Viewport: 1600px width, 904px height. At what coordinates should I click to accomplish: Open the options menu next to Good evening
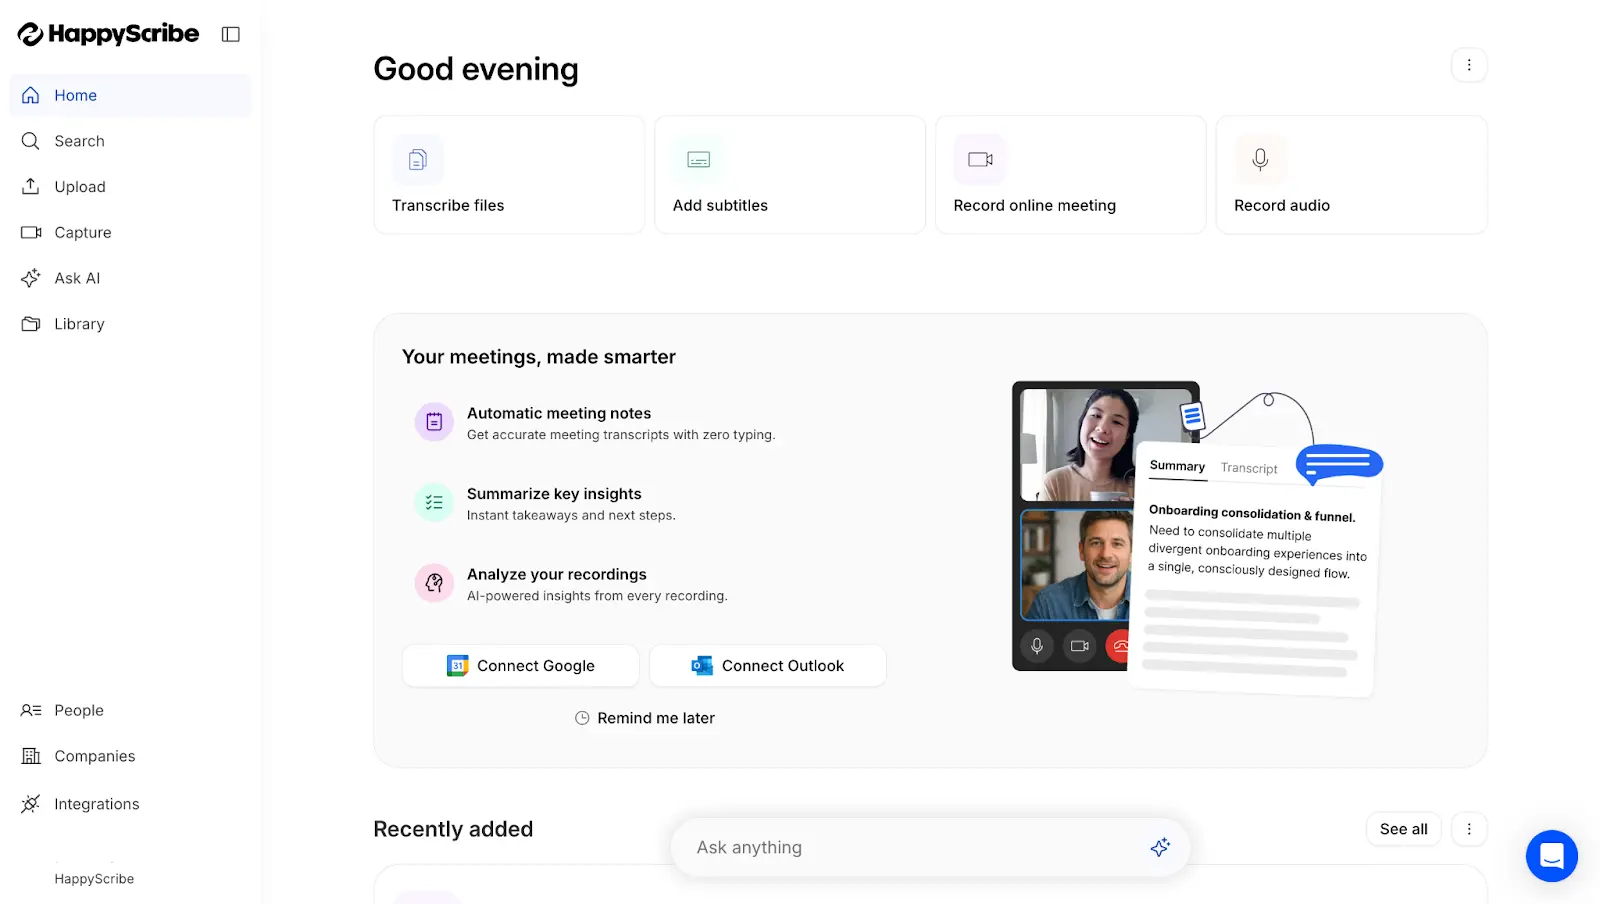tap(1469, 64)
